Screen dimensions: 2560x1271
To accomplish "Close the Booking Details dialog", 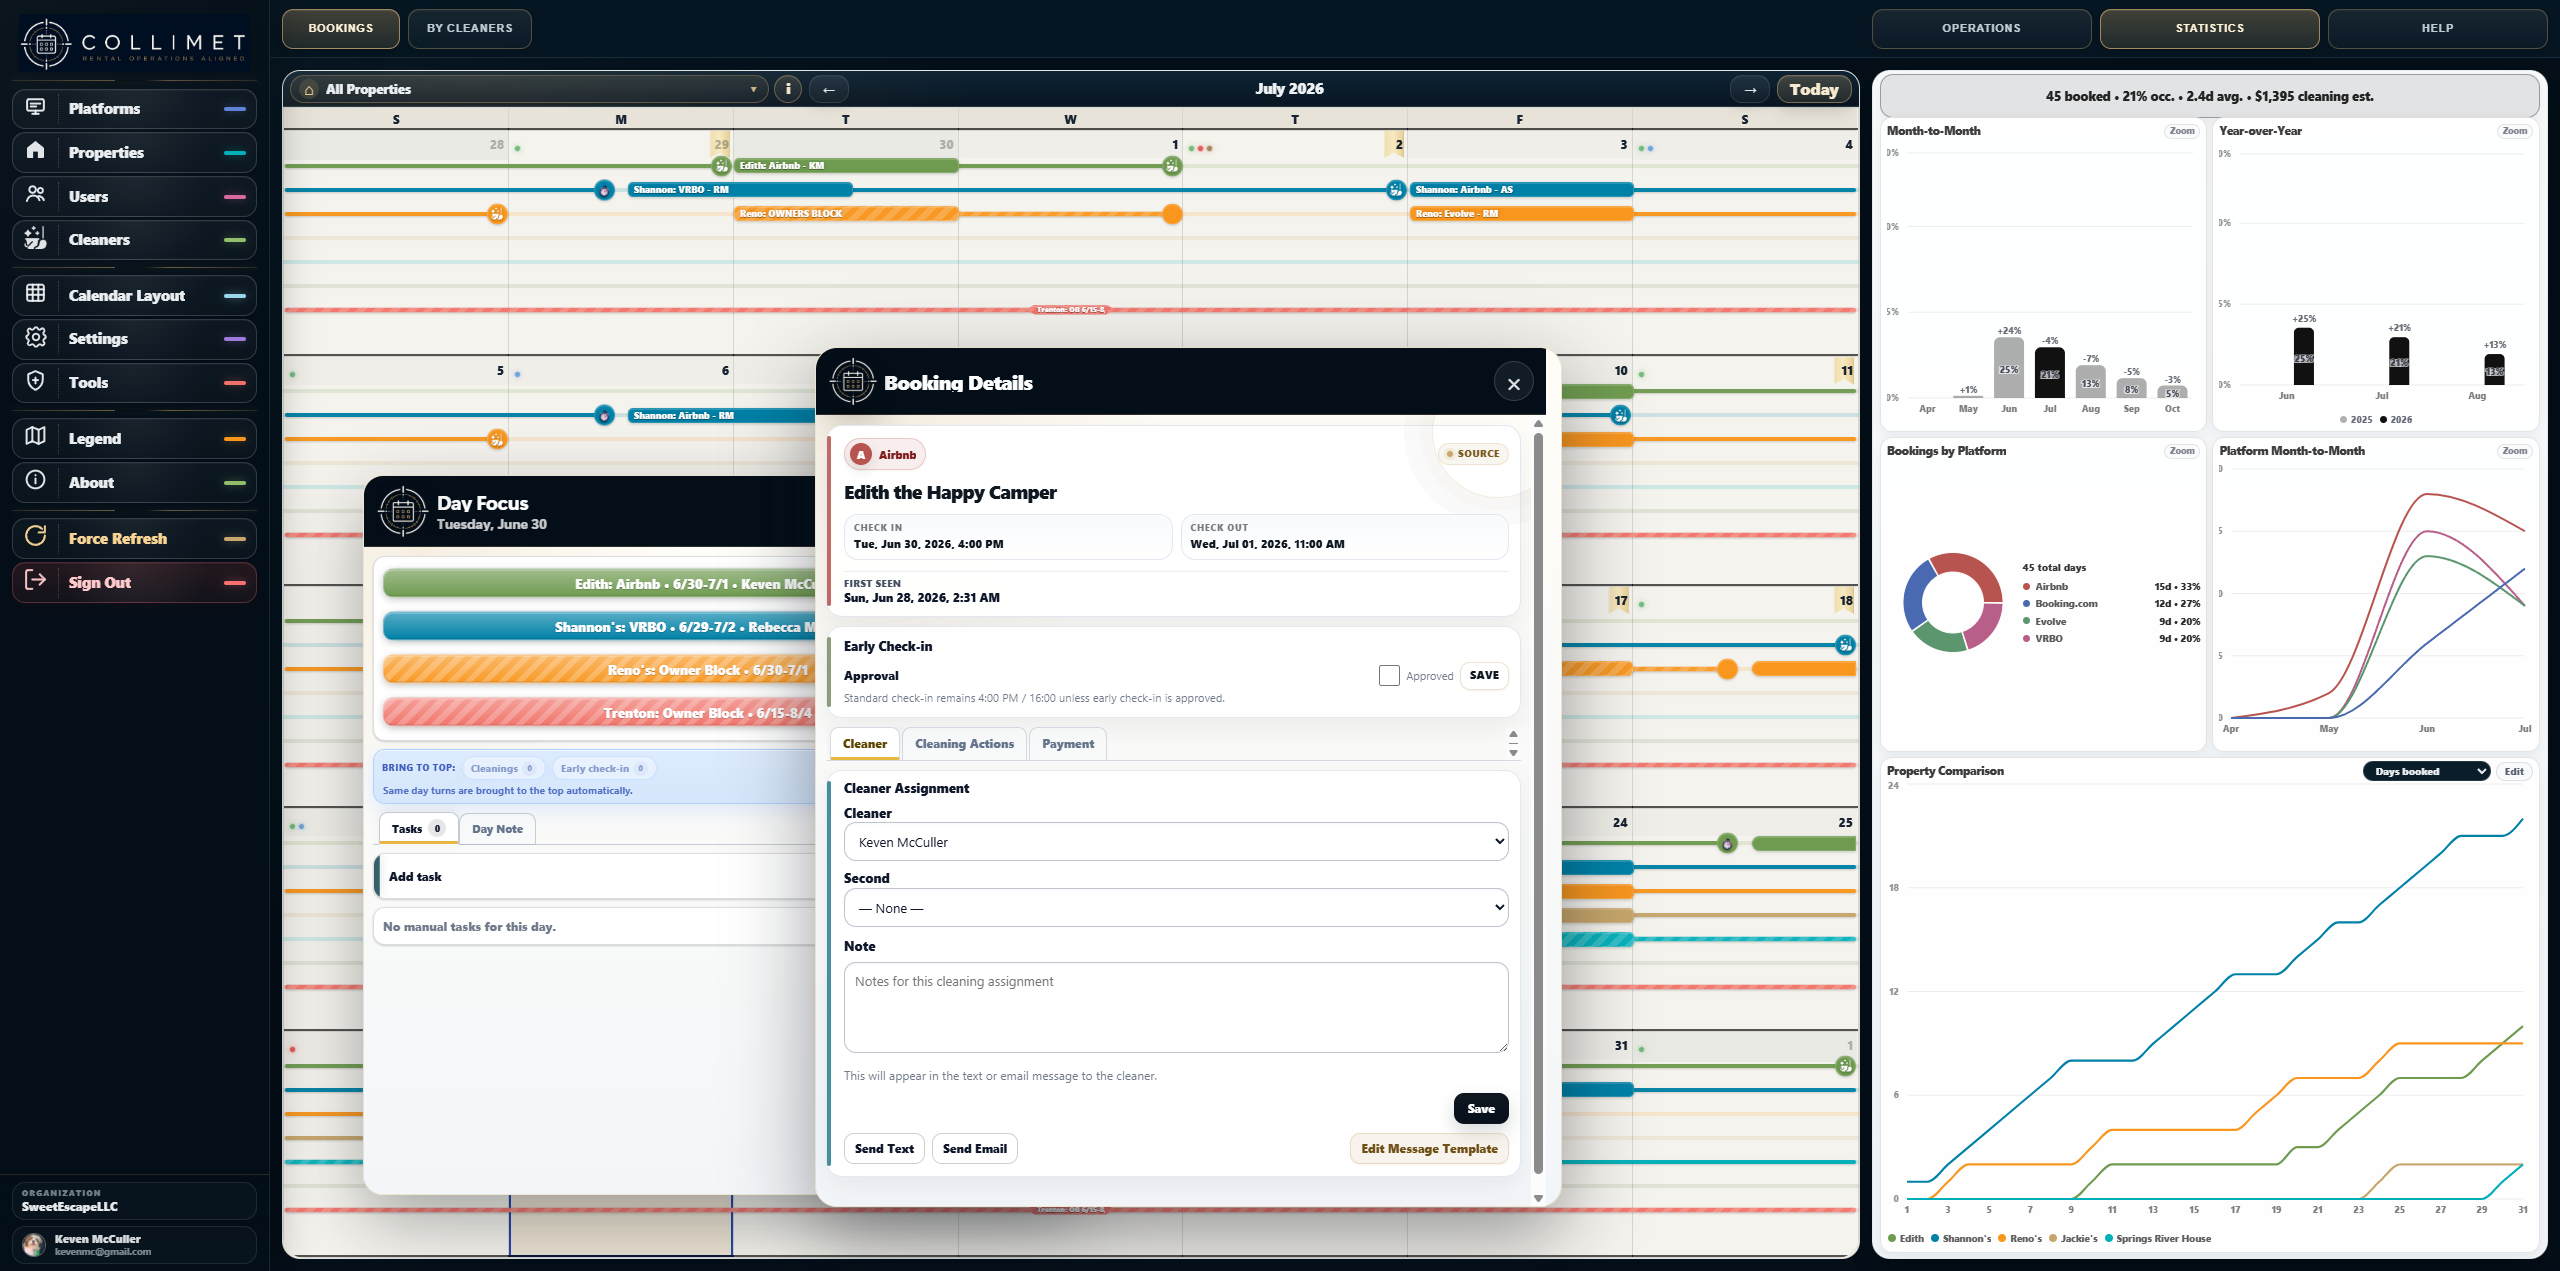I will 1514,383.
